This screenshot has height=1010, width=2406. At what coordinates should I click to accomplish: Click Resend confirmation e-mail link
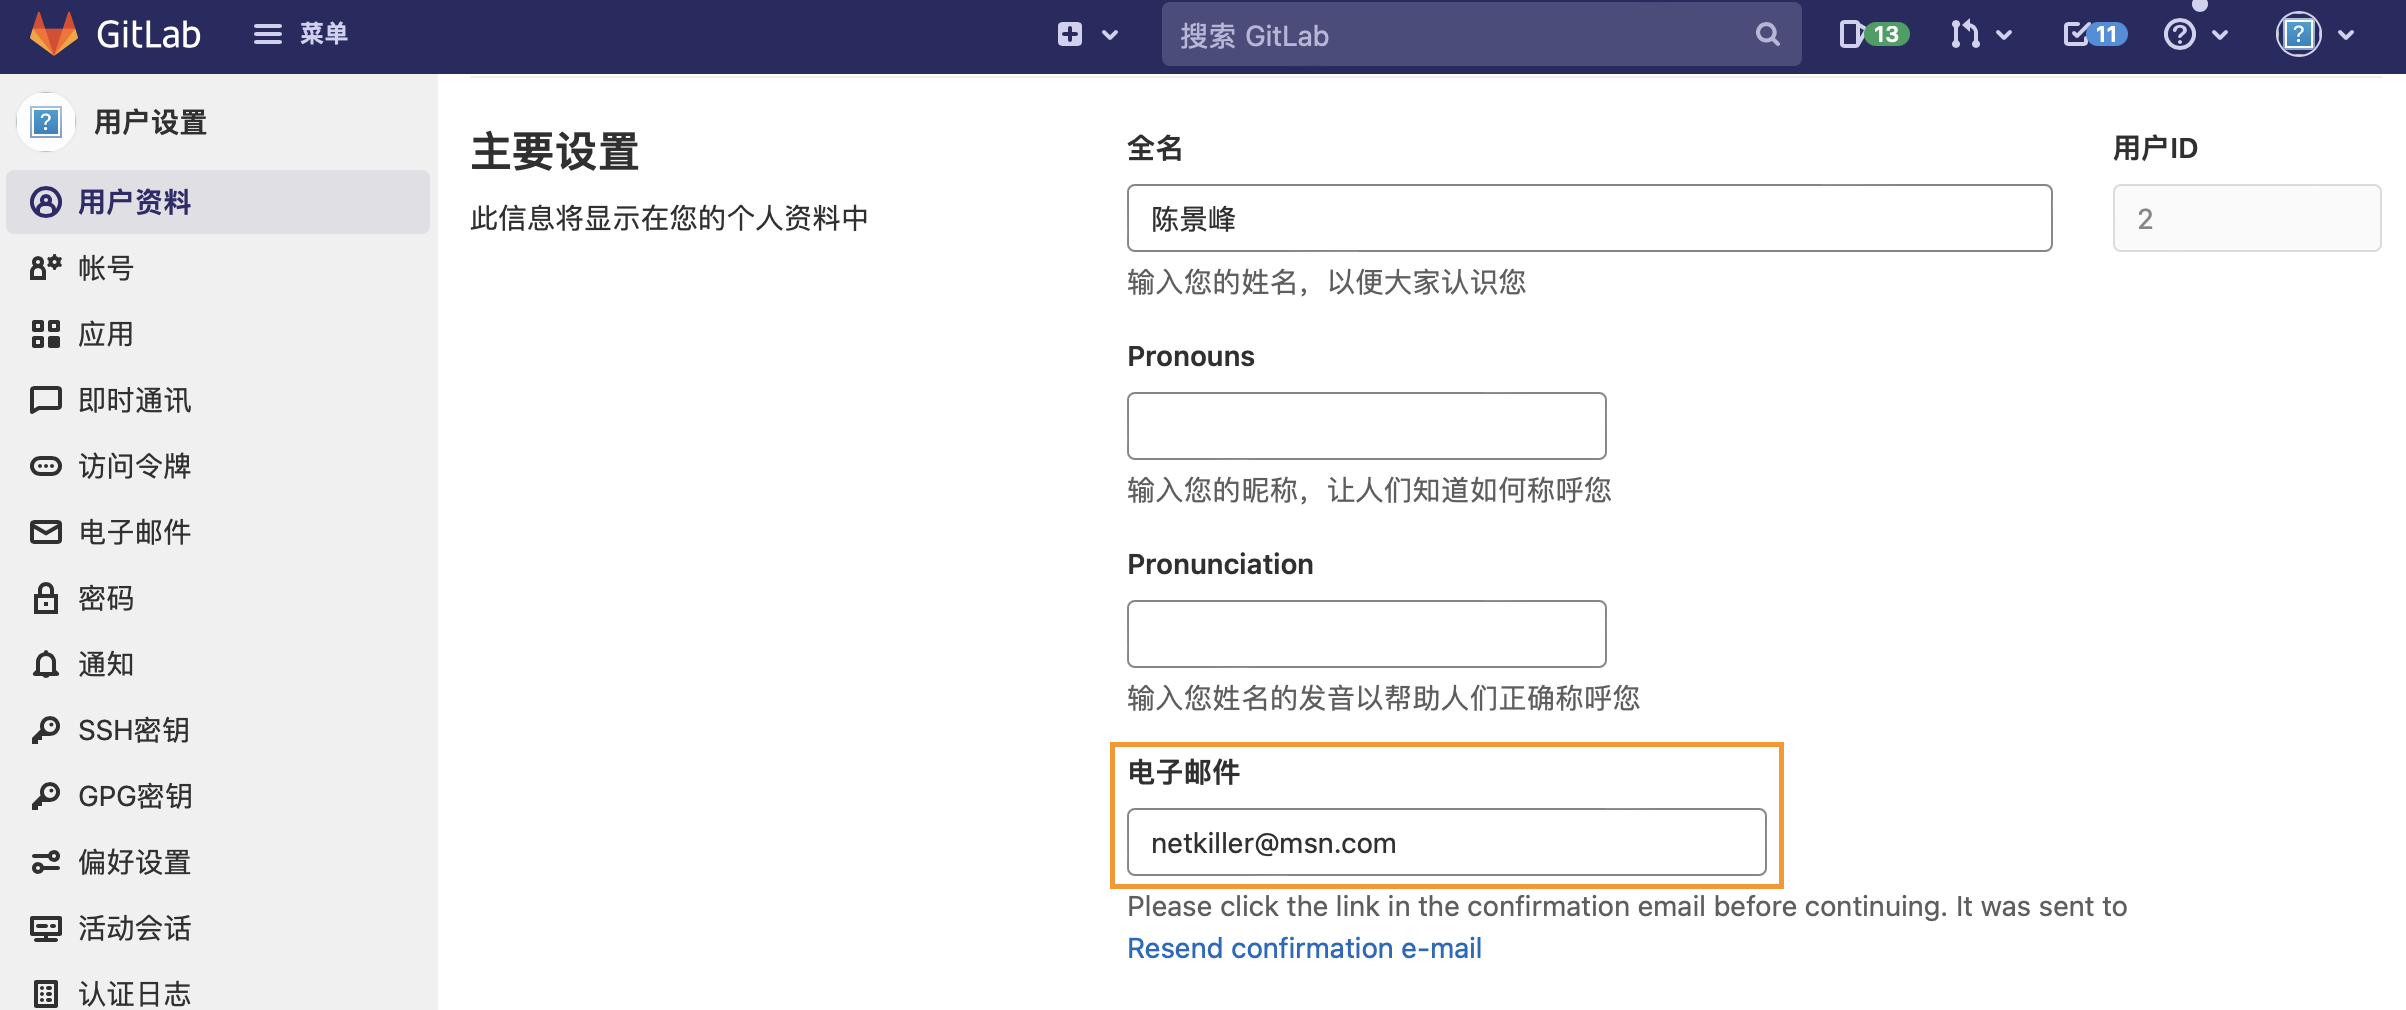point(1304,948)
